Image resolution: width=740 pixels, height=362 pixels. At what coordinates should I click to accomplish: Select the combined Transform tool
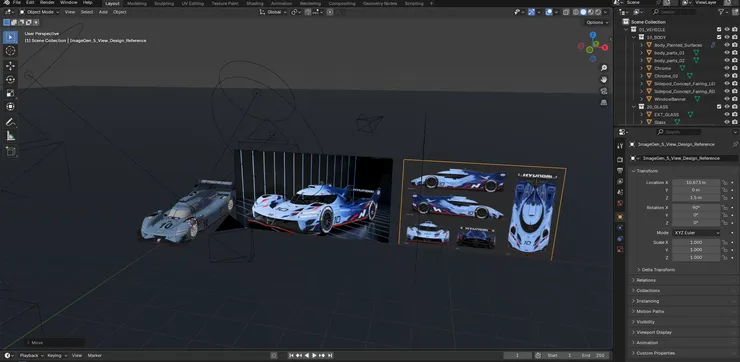point(10,107)
